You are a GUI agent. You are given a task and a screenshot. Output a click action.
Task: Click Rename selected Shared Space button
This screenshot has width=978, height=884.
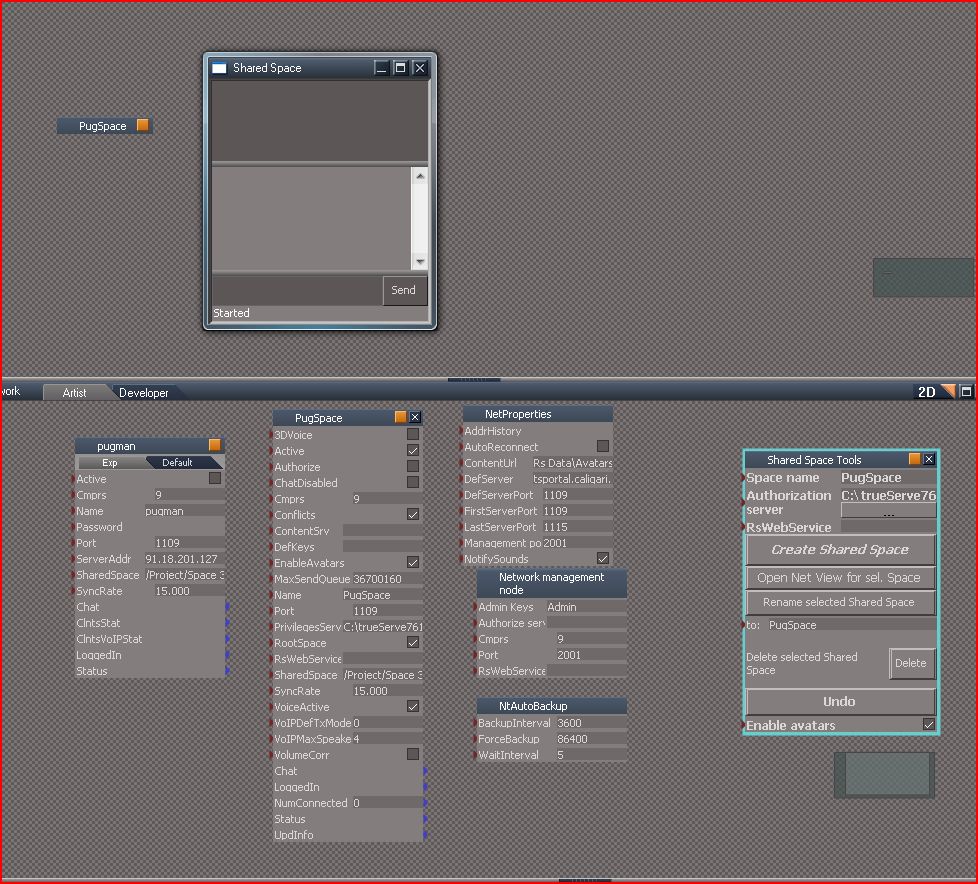840,602
